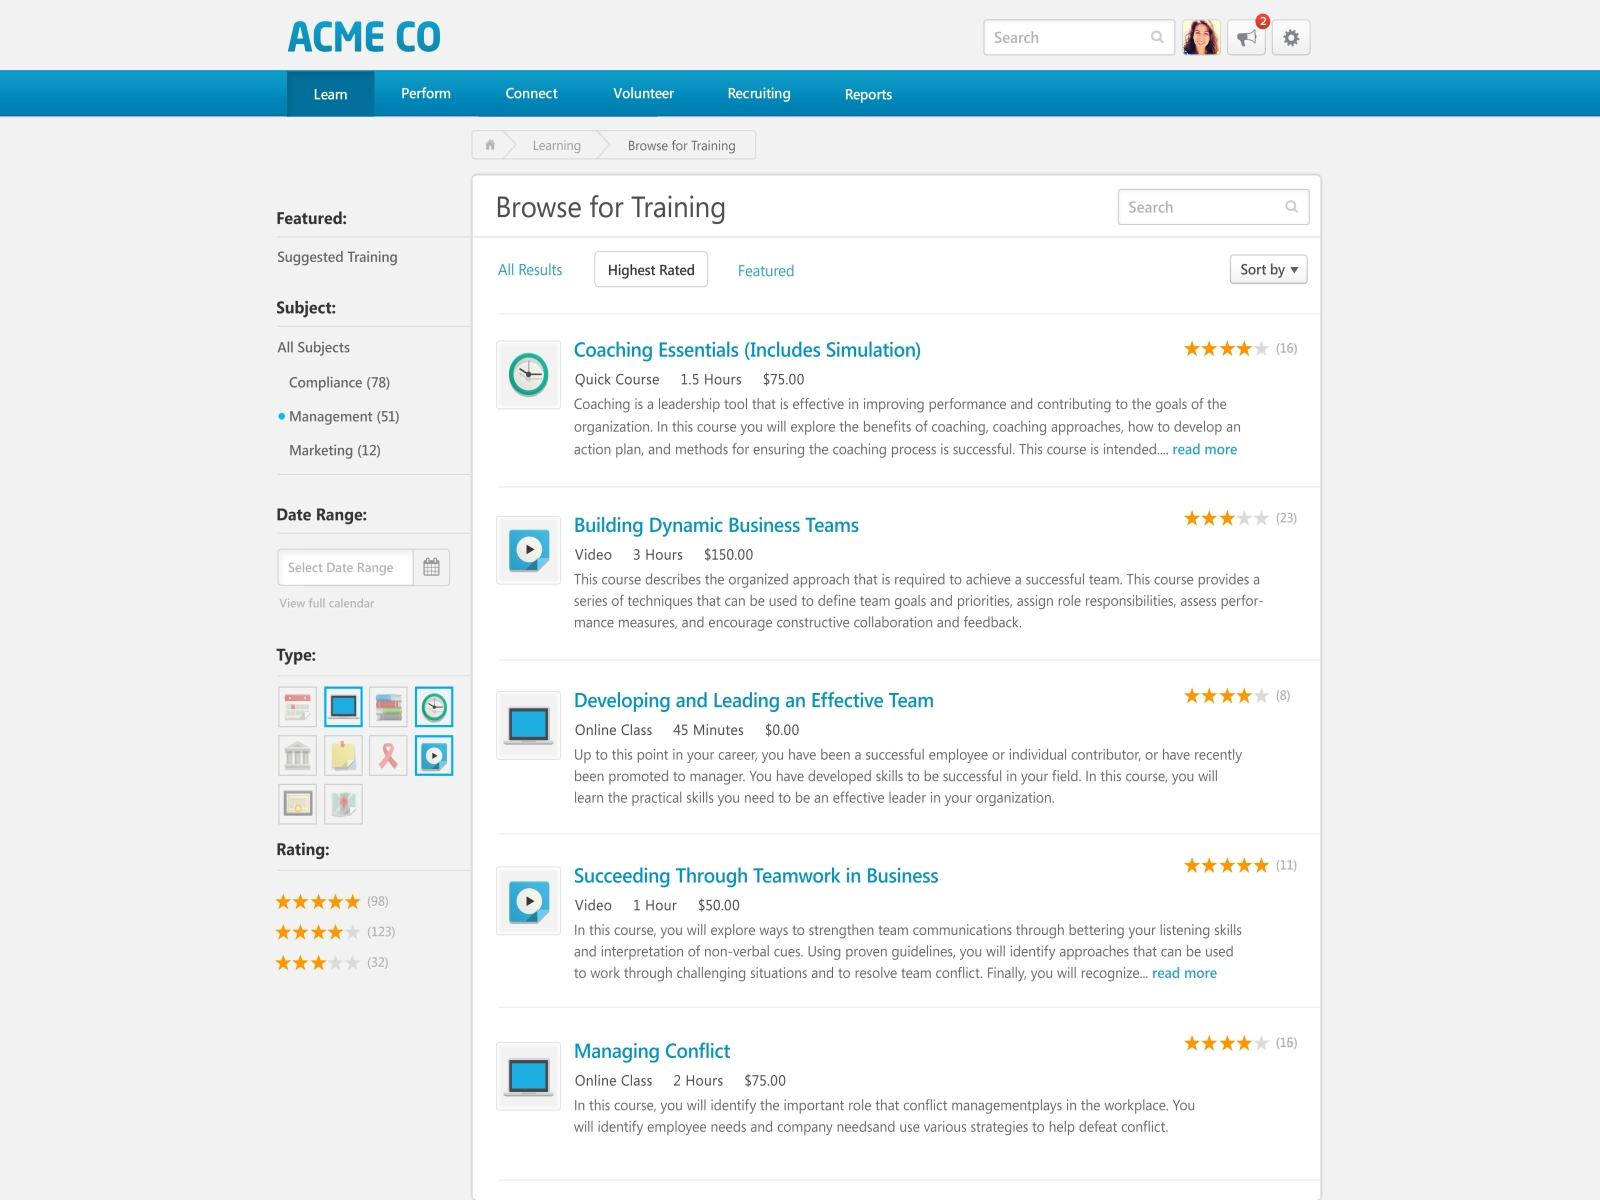Switch to the Highest Rated tab
The height and width of the screenshot is (1200, 1600).
click(650, 269)
